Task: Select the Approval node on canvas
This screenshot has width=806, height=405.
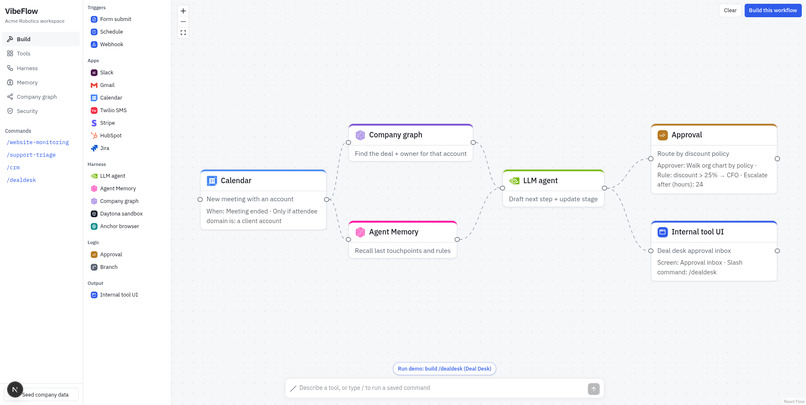Action: [x=714, y=158]
